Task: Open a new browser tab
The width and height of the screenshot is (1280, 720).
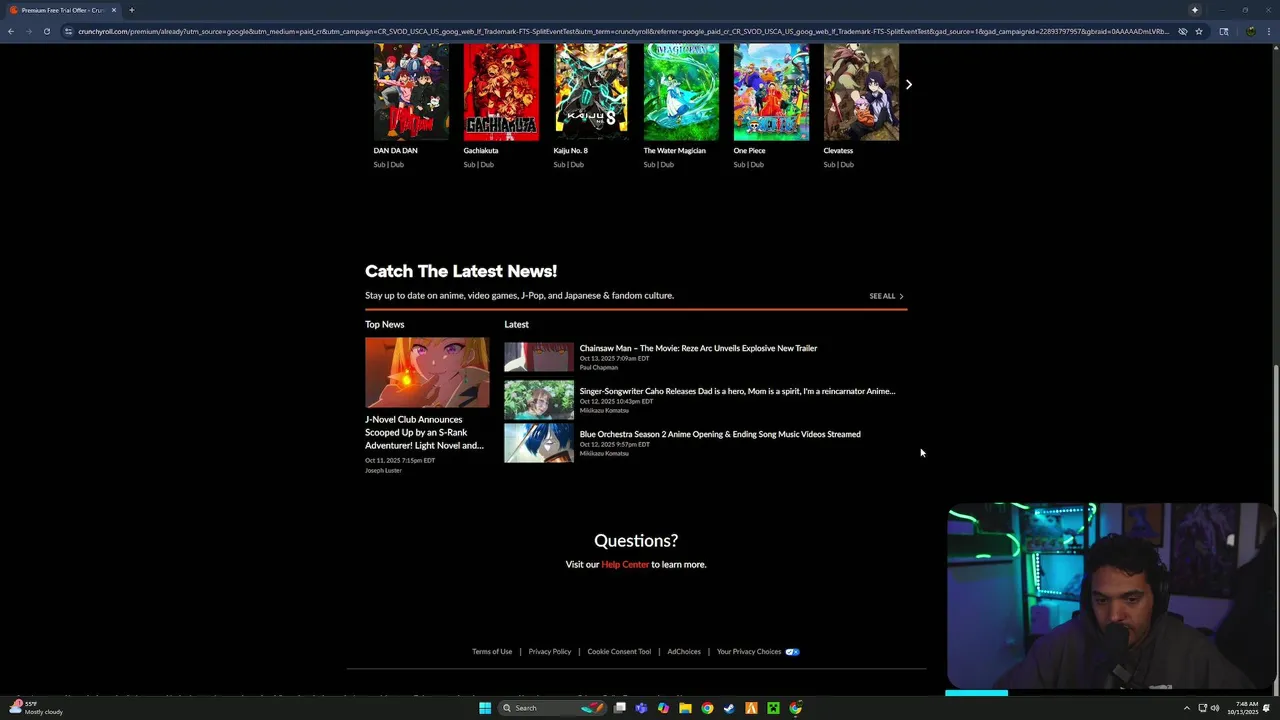Action: 131,10
